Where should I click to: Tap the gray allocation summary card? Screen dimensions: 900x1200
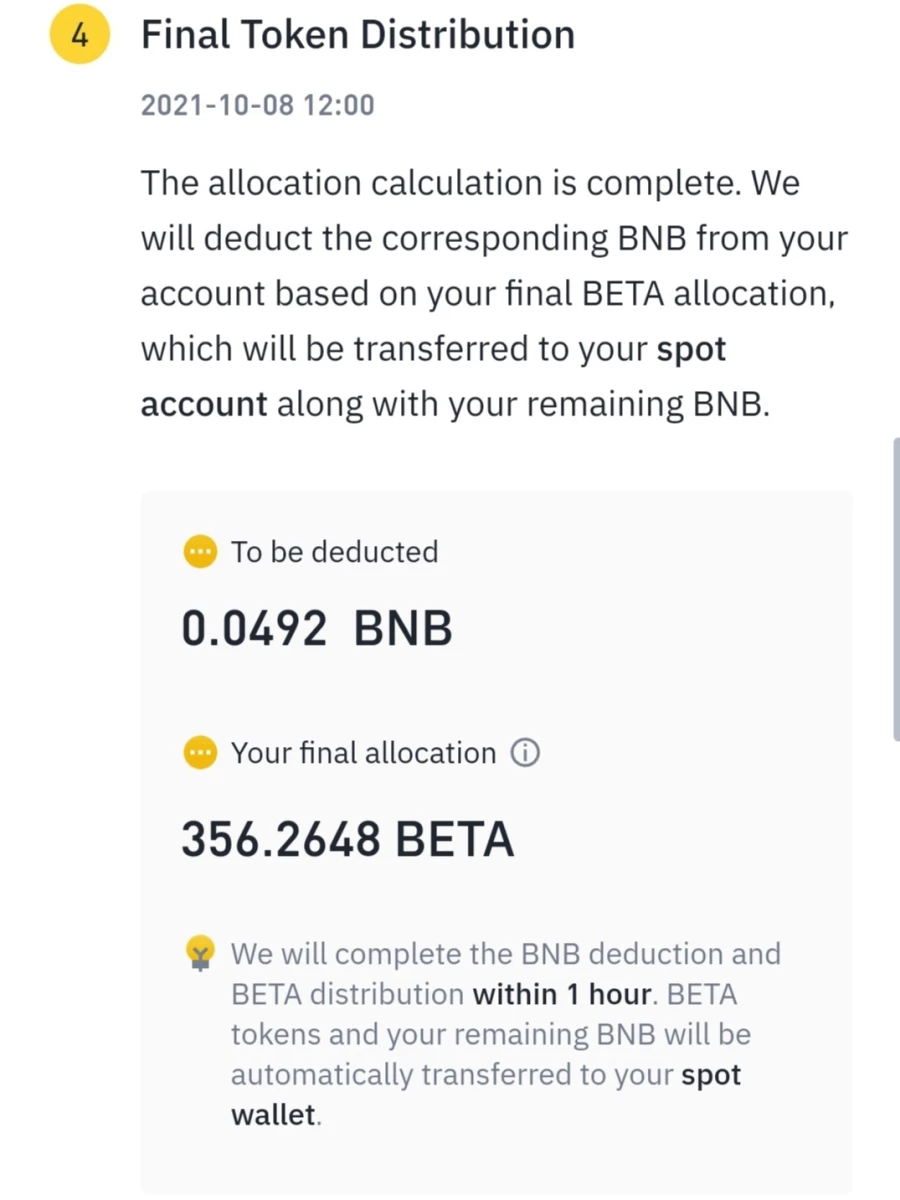click(x=496, y=841)
